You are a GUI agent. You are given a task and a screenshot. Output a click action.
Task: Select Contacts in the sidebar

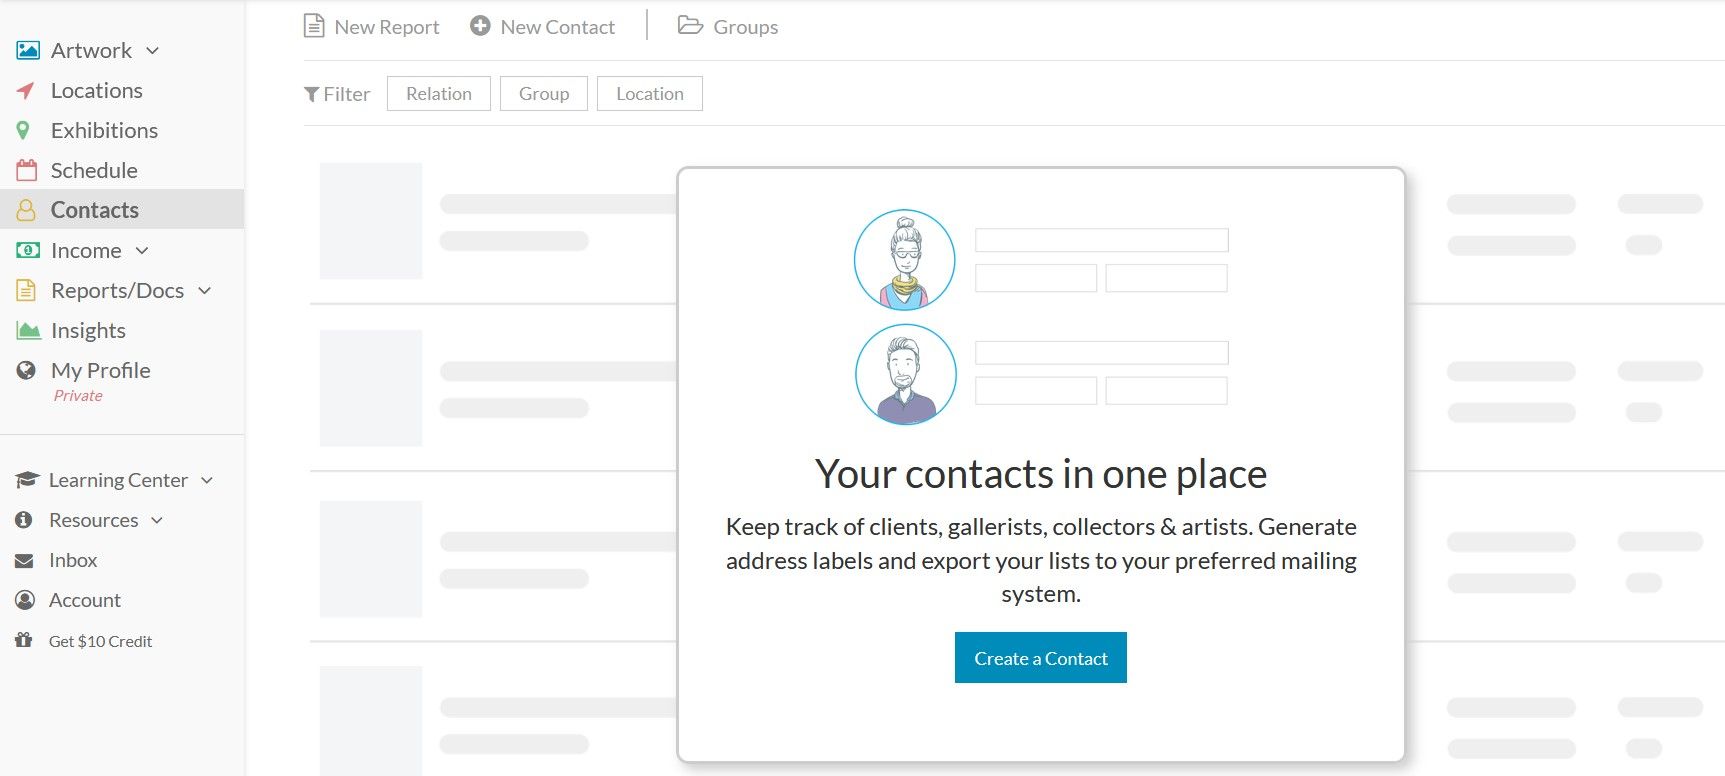click(94, 210)
